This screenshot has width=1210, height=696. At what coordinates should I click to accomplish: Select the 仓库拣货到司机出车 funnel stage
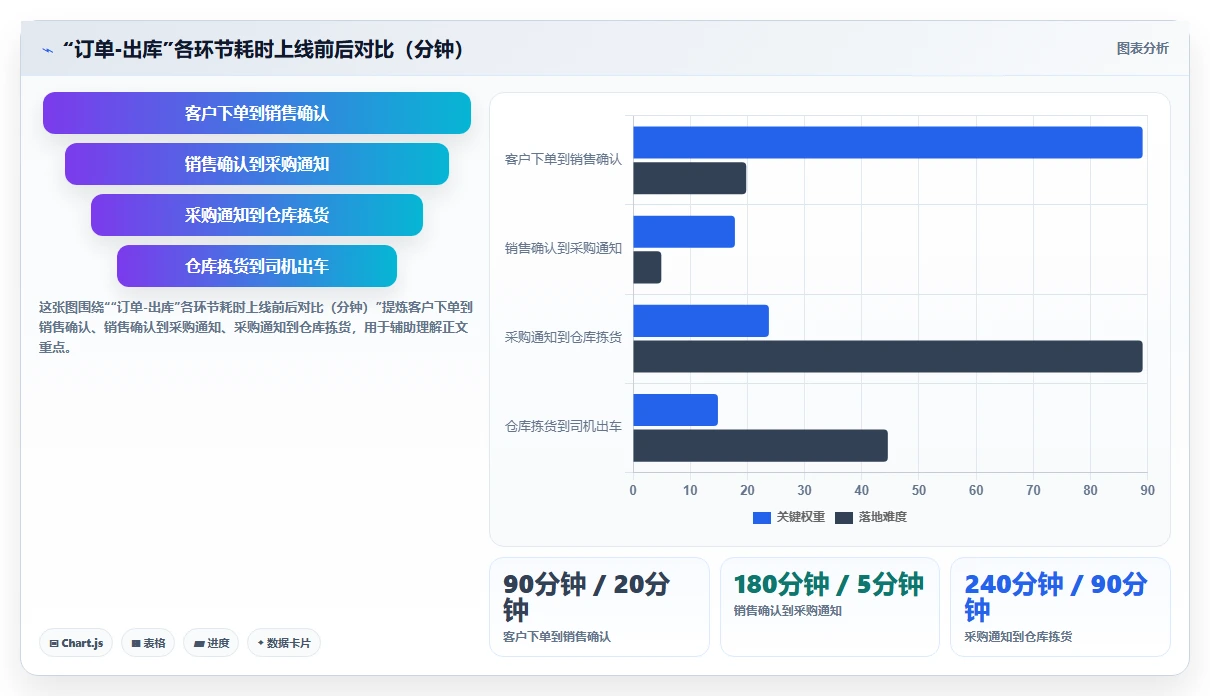pos(257,266)
